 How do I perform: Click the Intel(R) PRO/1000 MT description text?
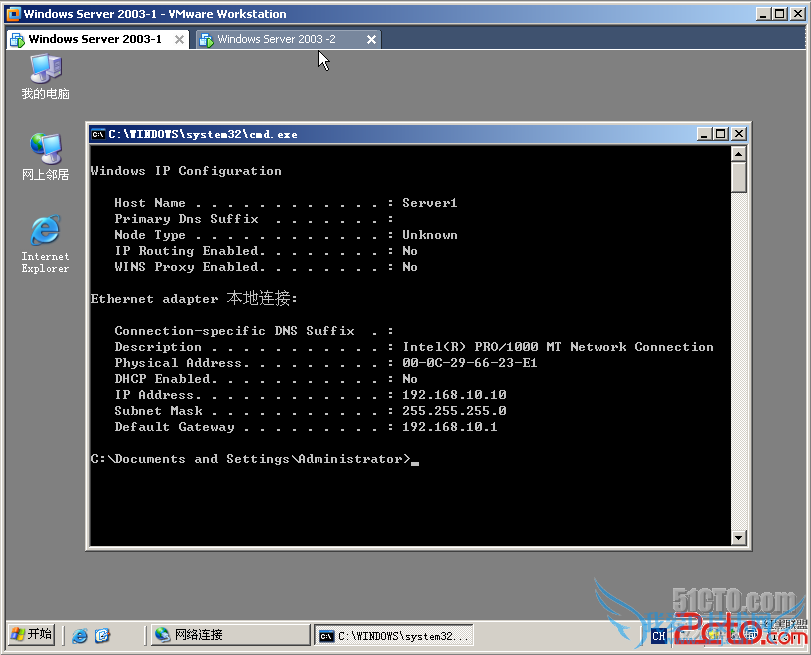pos(558,347)
